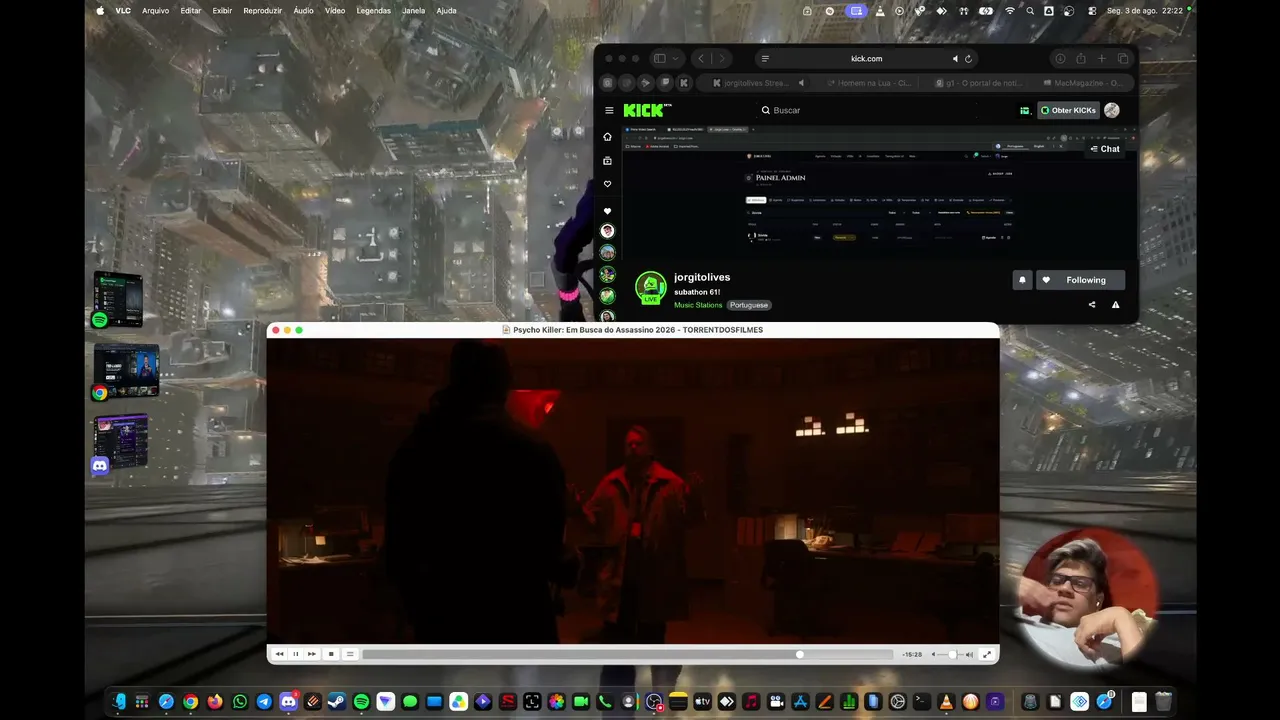Share the jorgitolives stream
Image resolution: width=1280 pixels, height=720 pixels.
point(1092,305)
